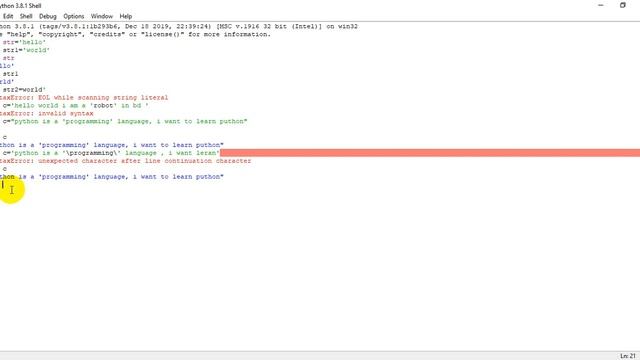The image size is (640, 360).
Task: Click the 'invalid syntax' error line
Action: (47, 113)
